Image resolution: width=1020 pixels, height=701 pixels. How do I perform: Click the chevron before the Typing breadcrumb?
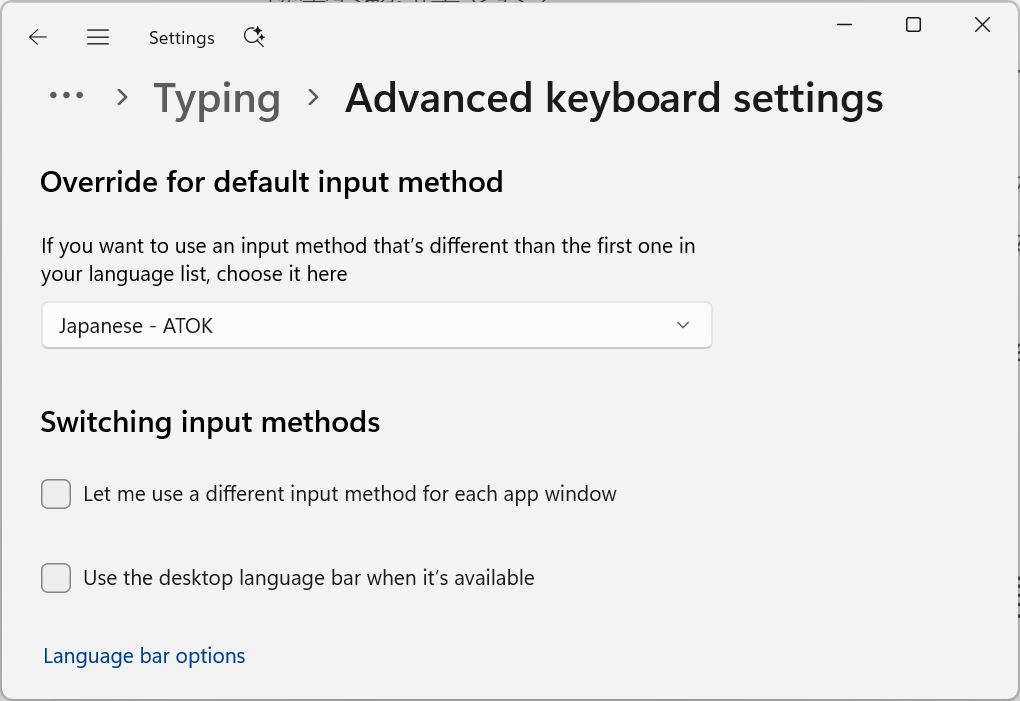(122, 97)
